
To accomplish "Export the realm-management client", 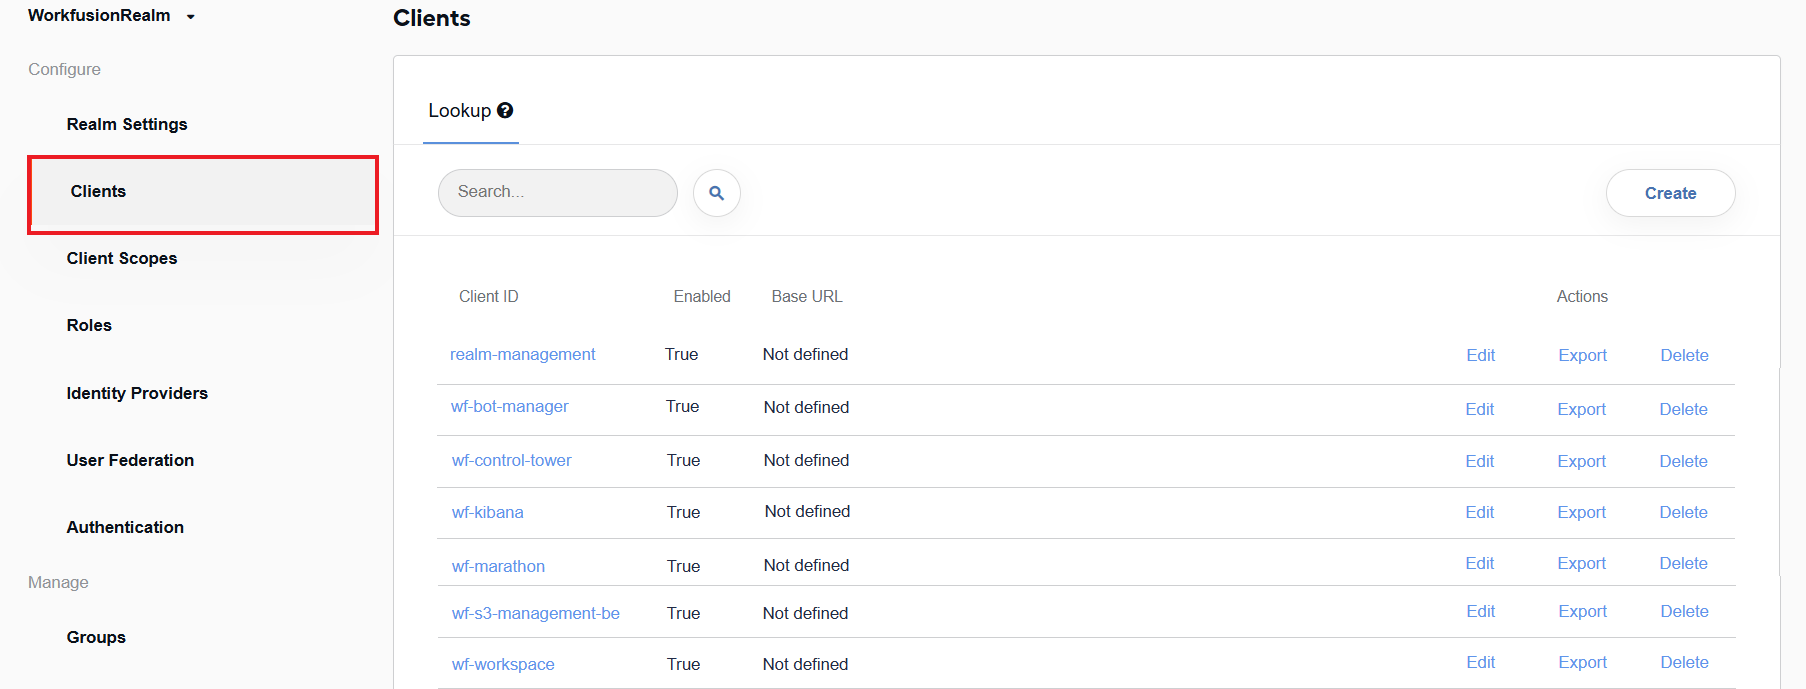I will tap(1582, 355).
